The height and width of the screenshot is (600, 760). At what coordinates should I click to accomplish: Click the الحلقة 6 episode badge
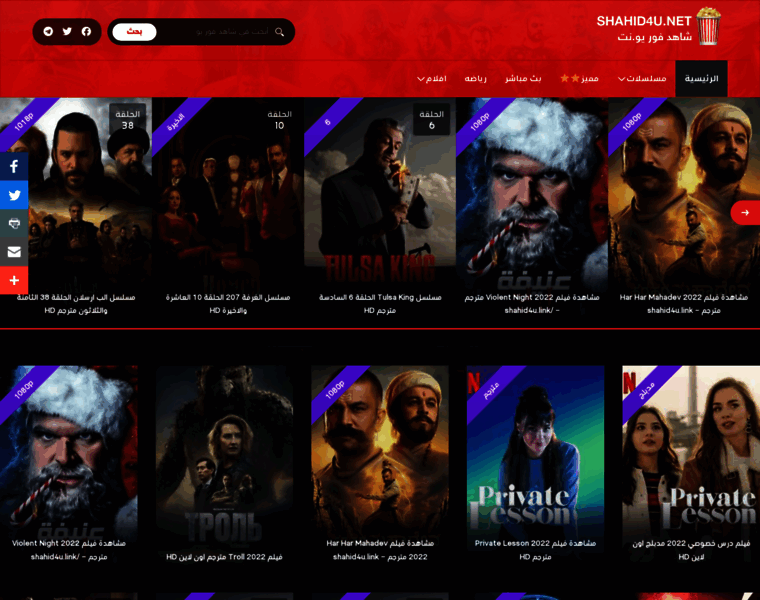431,119
